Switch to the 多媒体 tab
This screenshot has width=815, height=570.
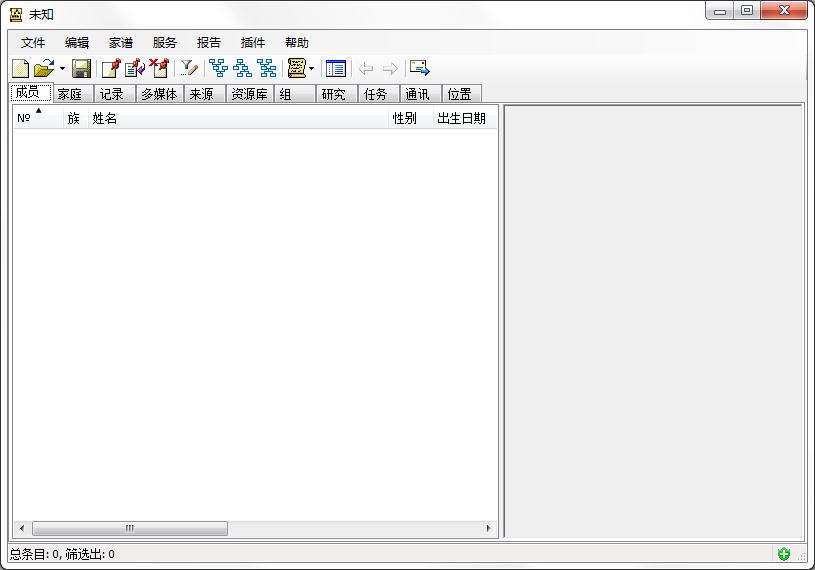click(x=159, y=94)
